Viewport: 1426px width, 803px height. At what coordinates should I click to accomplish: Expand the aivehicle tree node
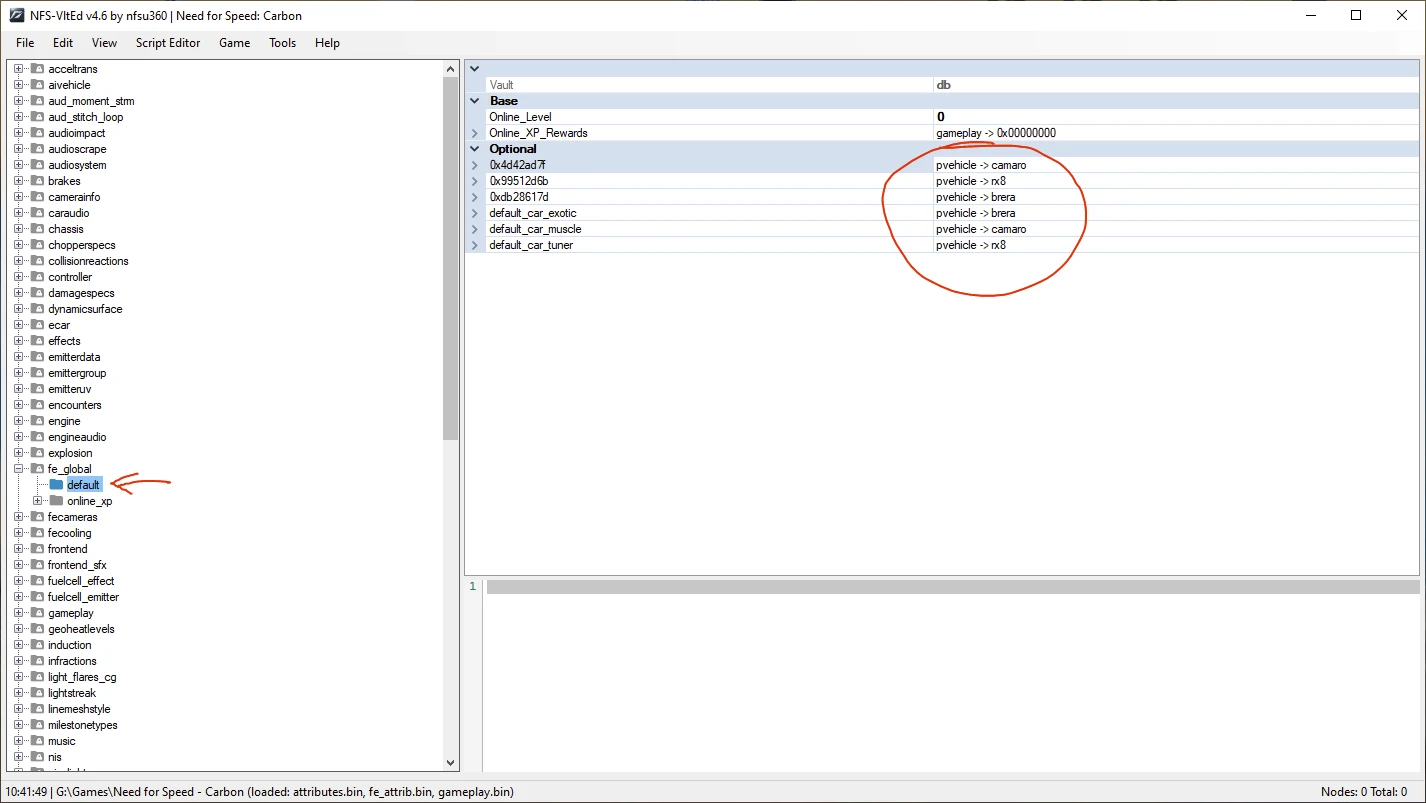(18, 85)
